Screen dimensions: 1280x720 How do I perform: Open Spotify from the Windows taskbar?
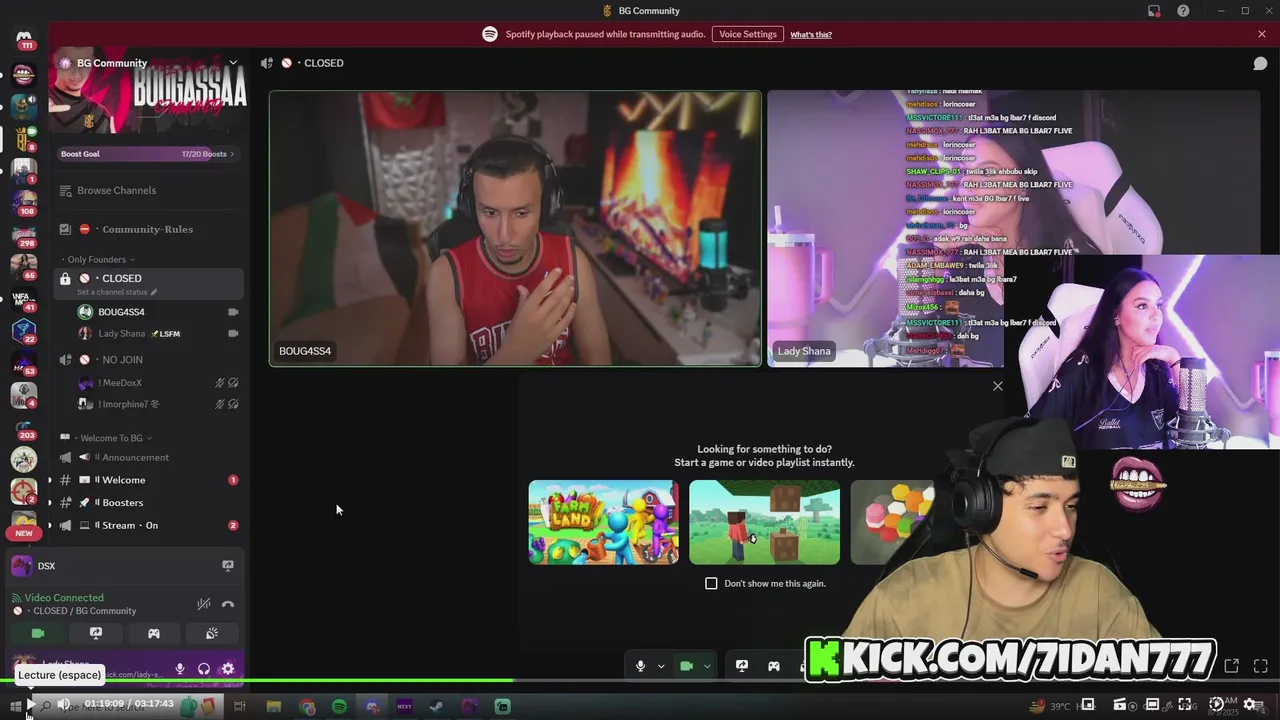[x=339, y=707]
